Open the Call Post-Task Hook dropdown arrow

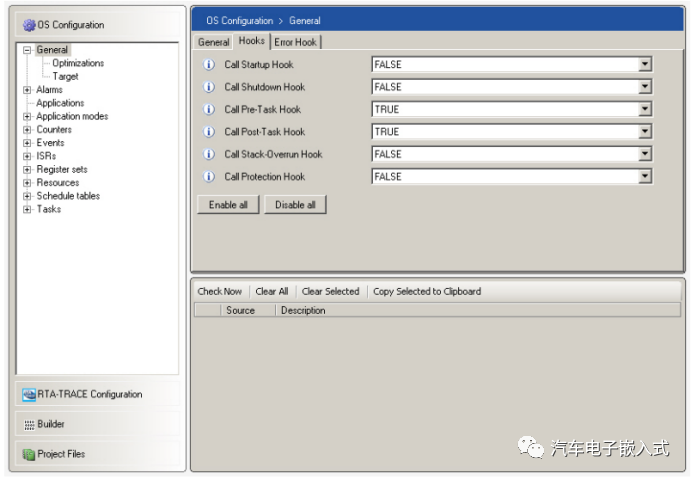pyautogui.click(x=645, y=132)
